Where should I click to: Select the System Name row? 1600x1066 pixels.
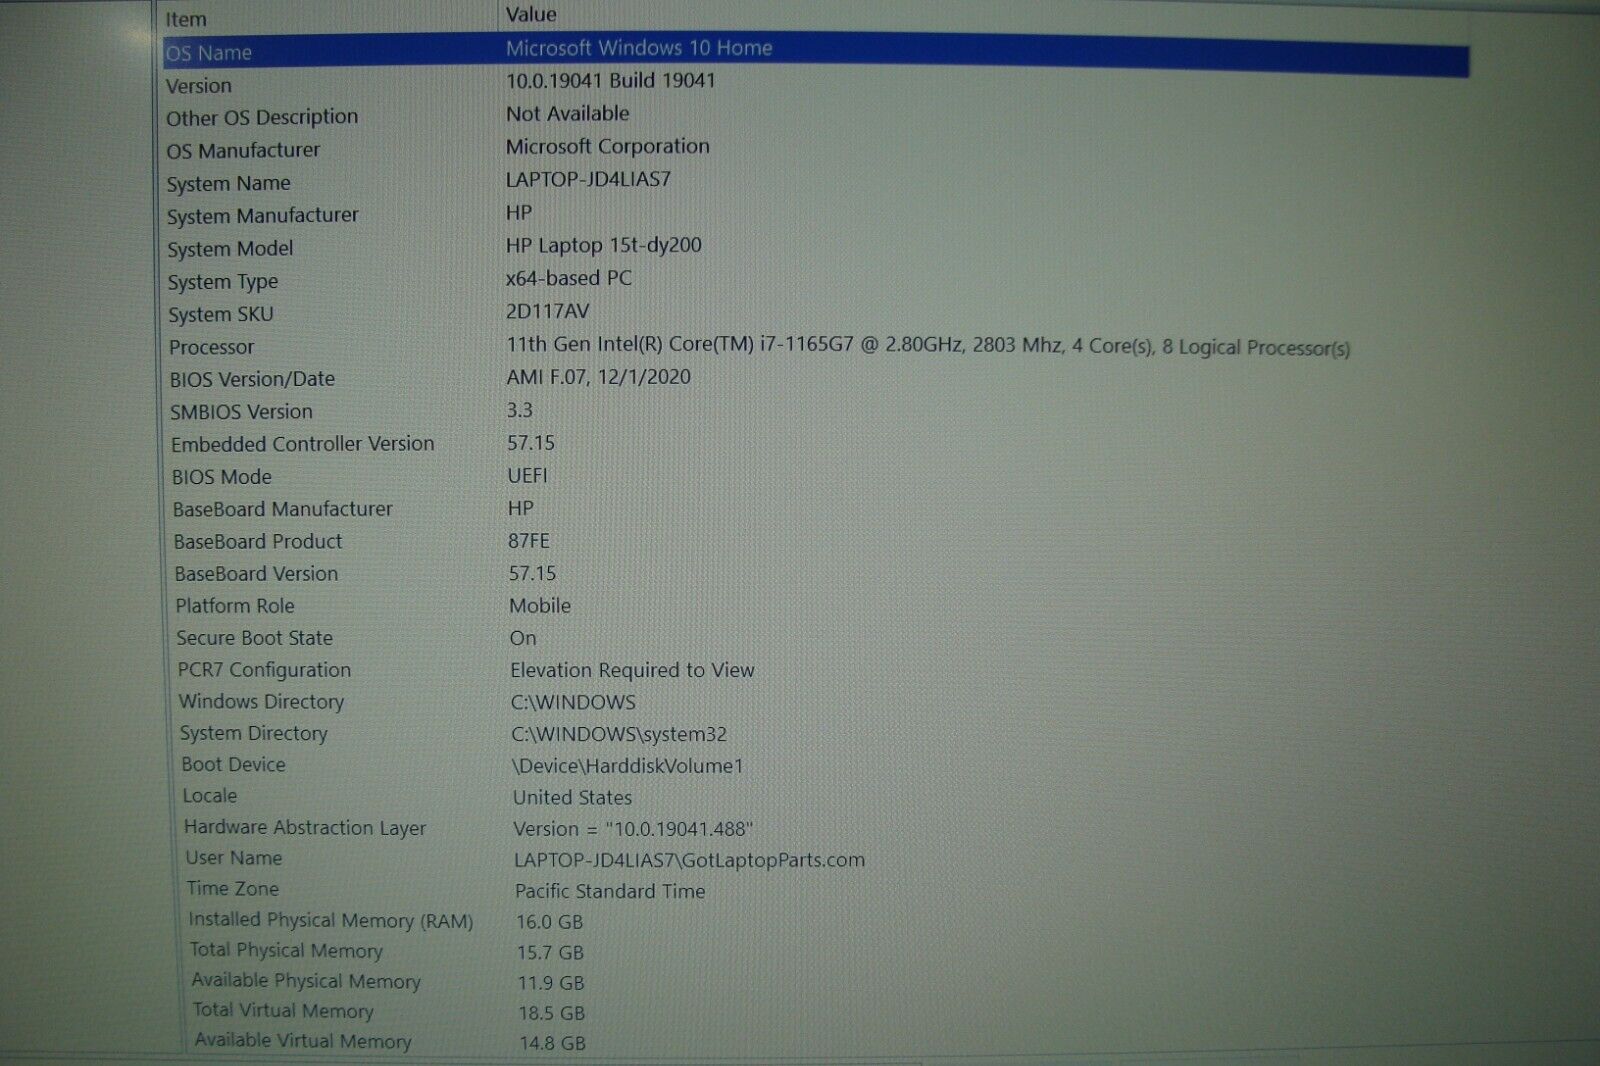click(229, 183)
